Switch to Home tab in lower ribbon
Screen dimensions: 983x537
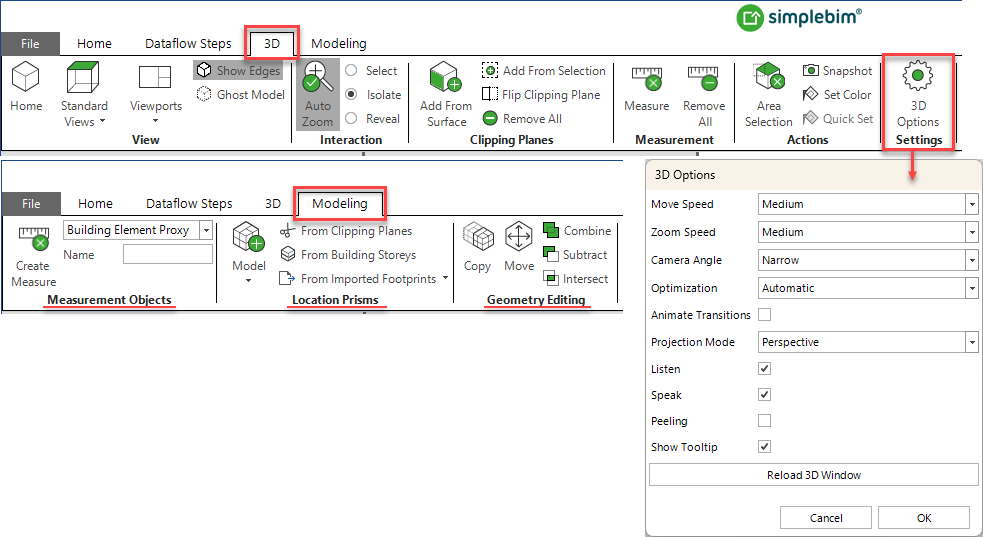[95, 204]
